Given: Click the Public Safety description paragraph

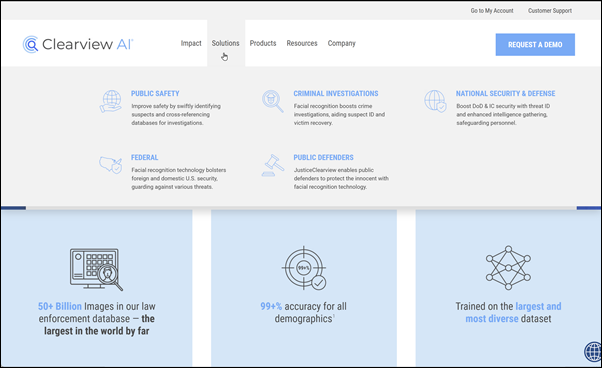Looking at the screenshot, I should 176,114.
